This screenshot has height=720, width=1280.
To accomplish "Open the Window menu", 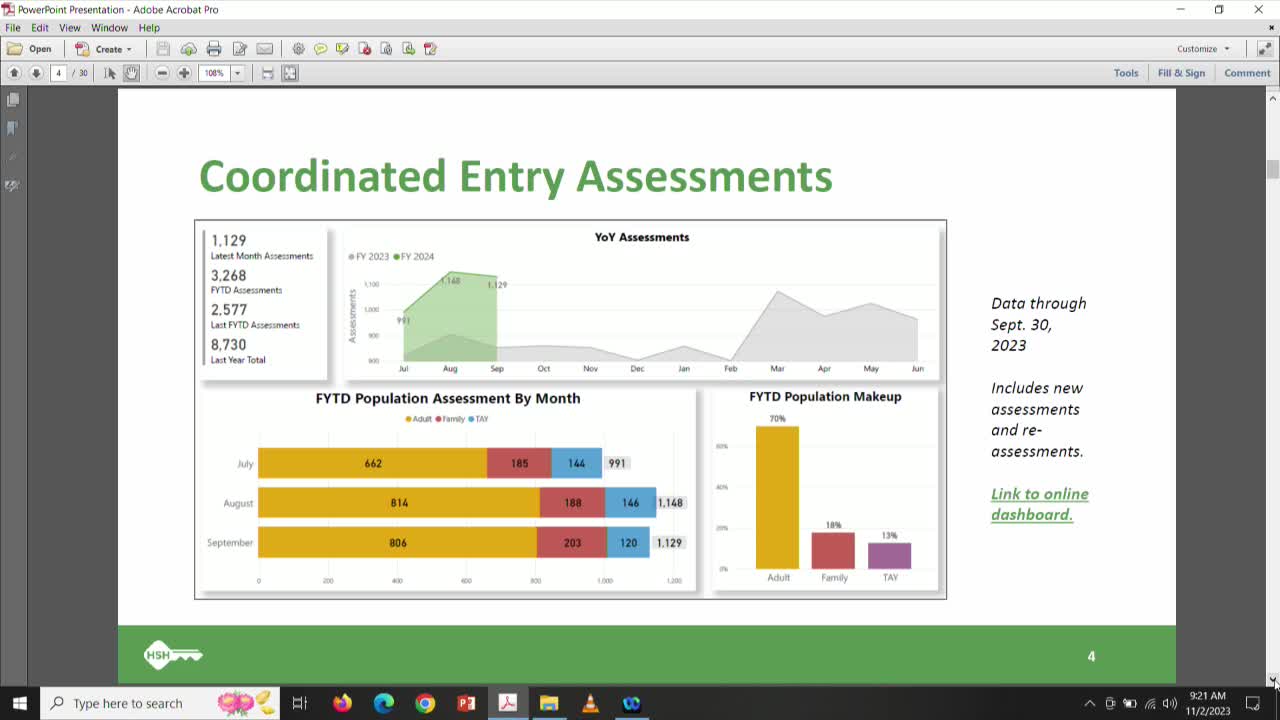I will (x=110, y=28).
